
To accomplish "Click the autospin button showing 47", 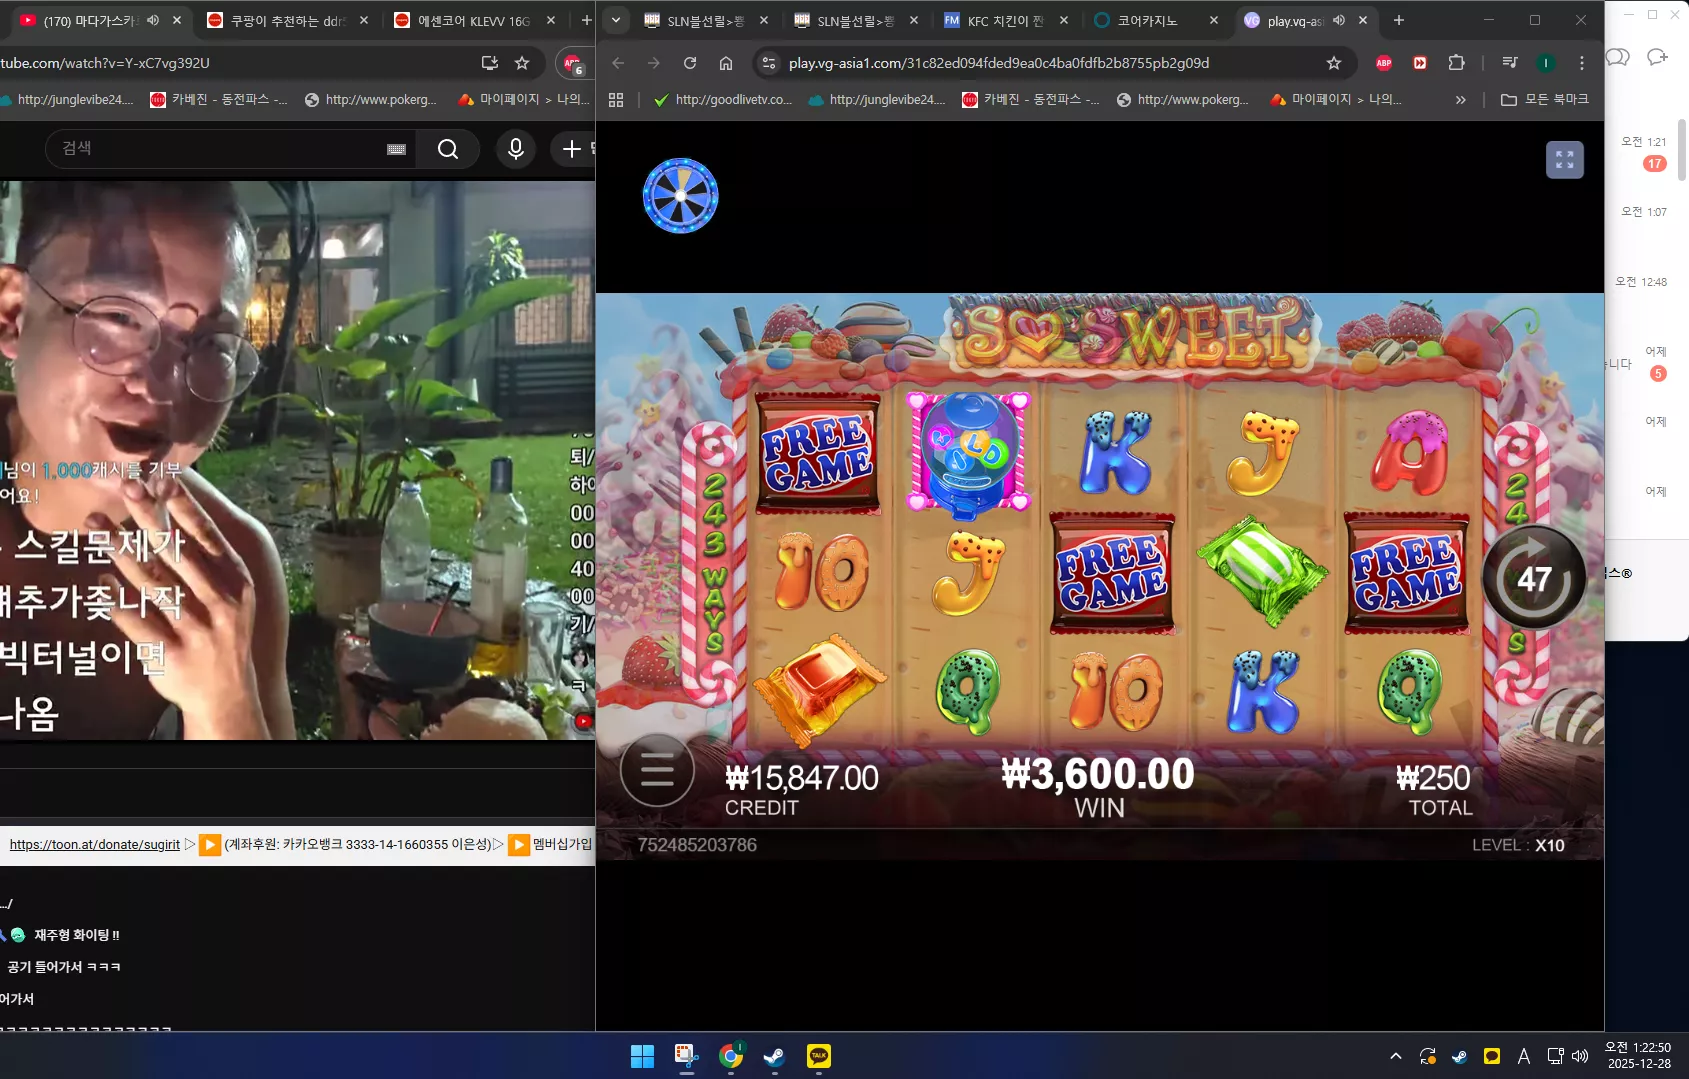I will (1533, 577).
